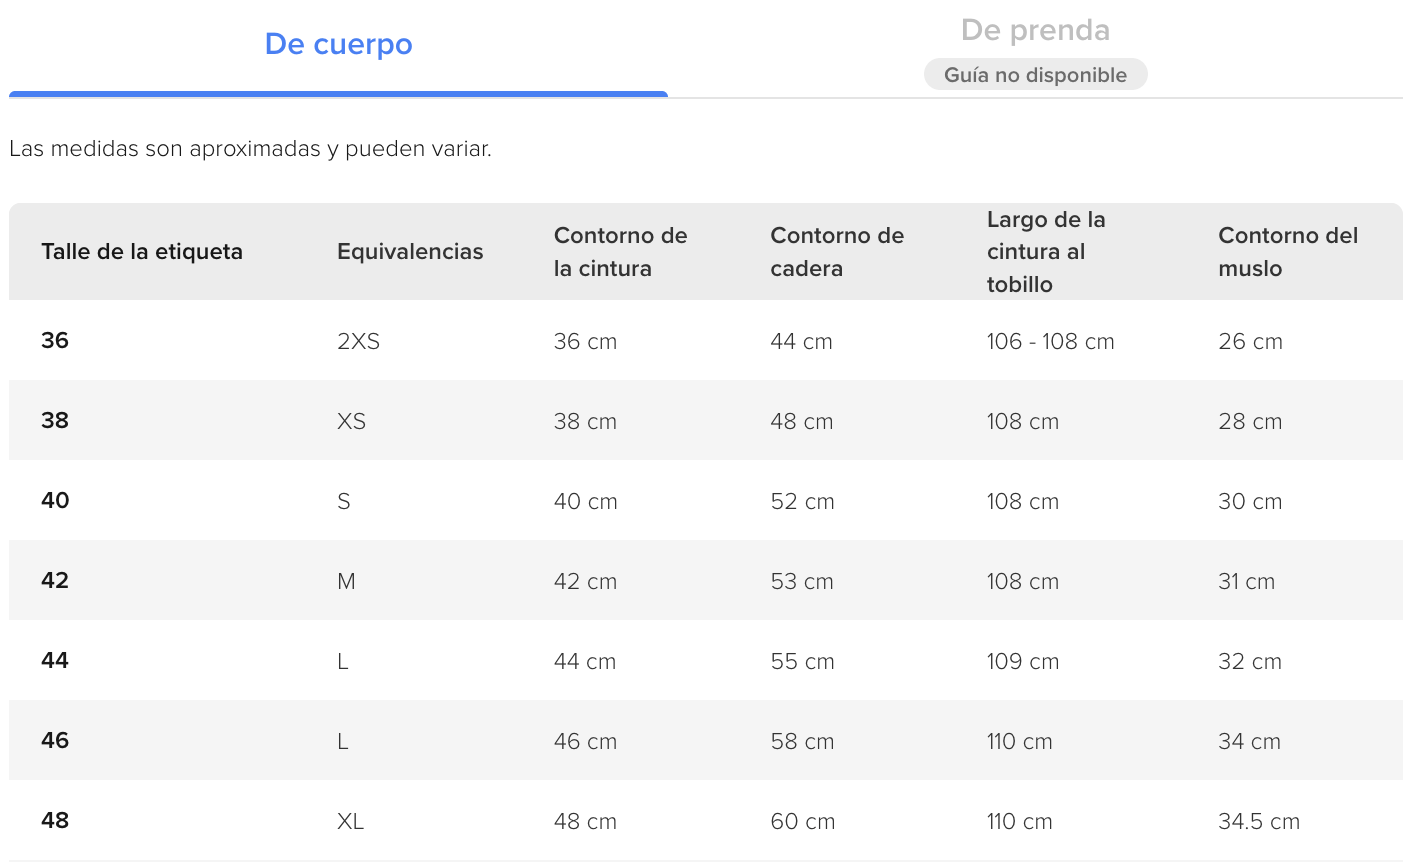Click the Contorno de cadera header

pos(837,252)
